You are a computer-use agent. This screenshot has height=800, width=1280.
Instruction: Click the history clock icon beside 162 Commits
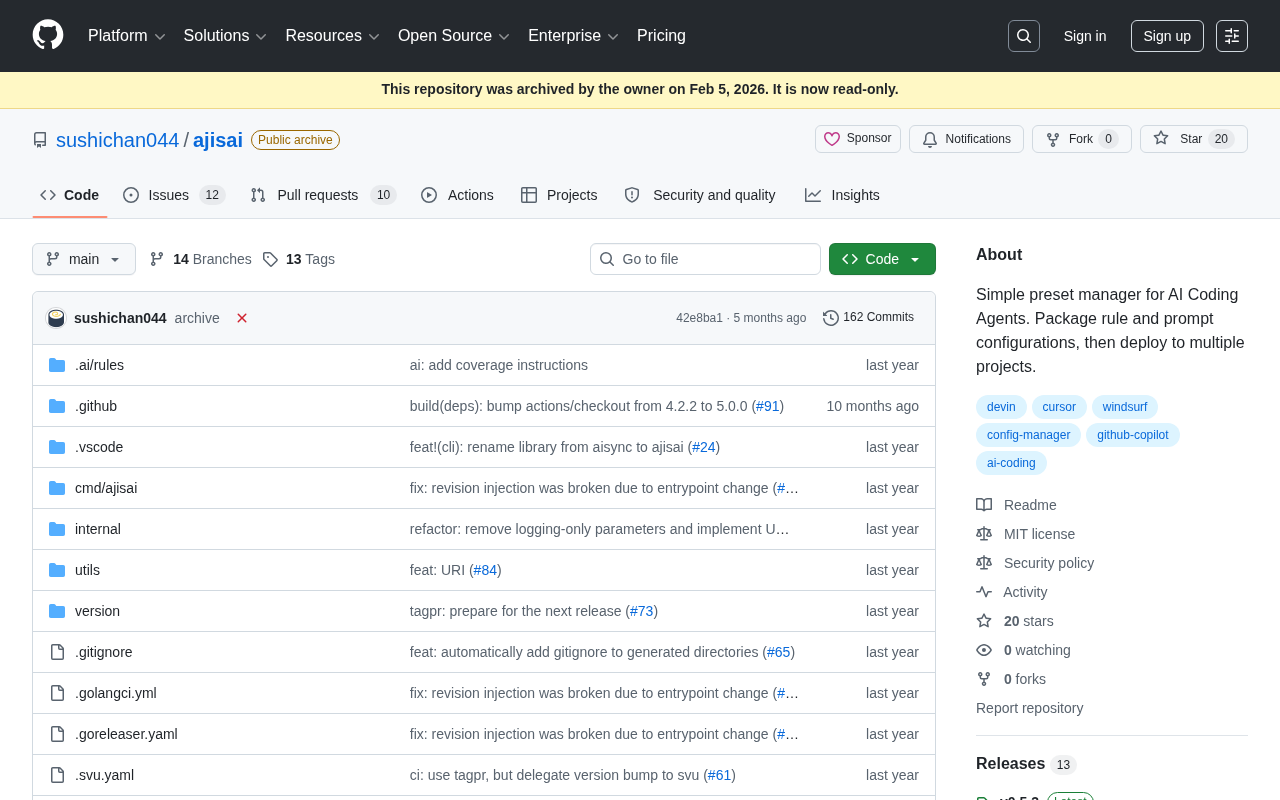831,318
